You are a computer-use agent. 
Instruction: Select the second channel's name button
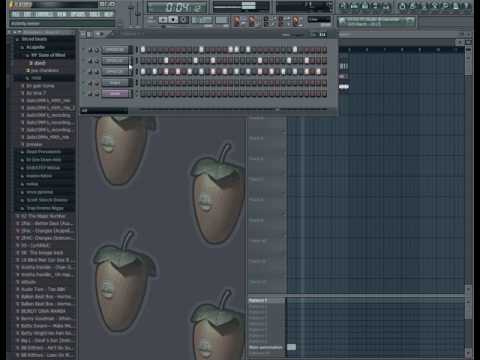coord(115,61)
